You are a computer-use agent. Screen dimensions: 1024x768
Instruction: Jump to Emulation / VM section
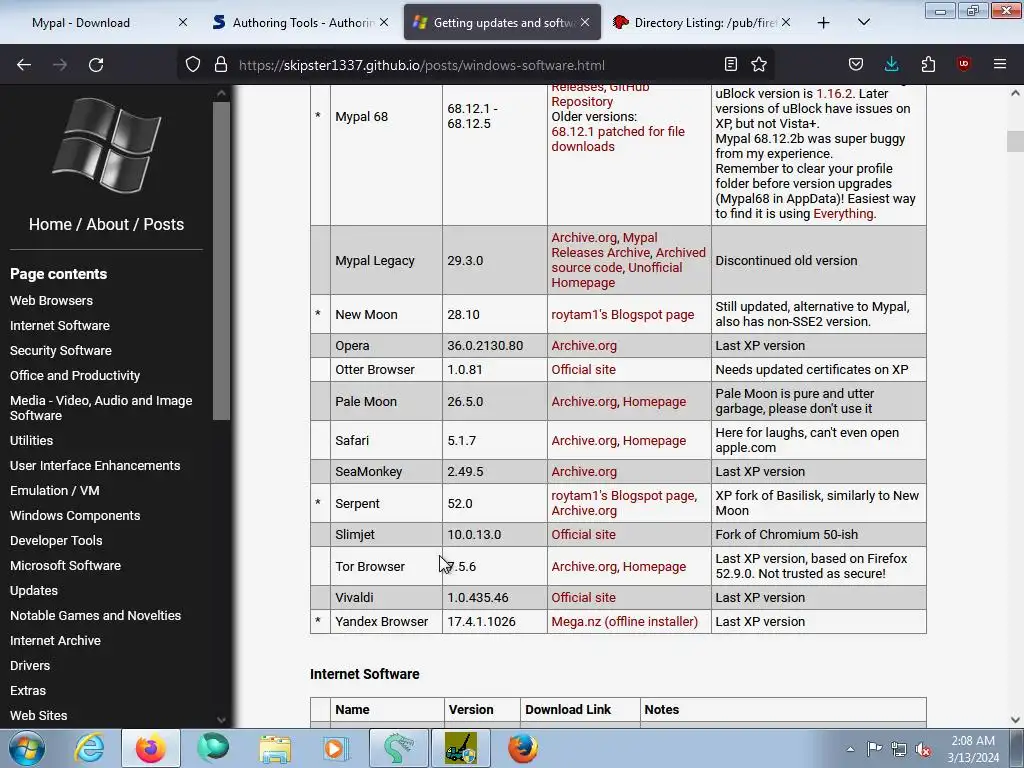tap(55, 490)
